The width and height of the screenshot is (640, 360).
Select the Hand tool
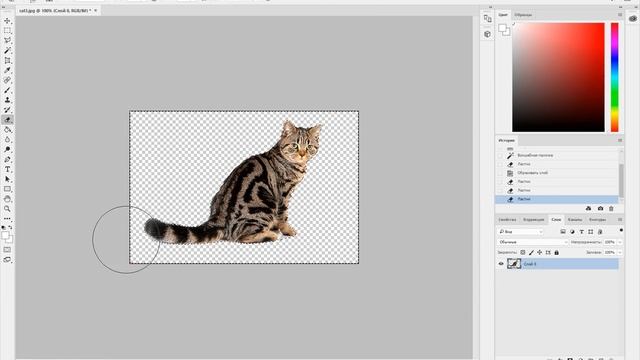coord(7,199)
